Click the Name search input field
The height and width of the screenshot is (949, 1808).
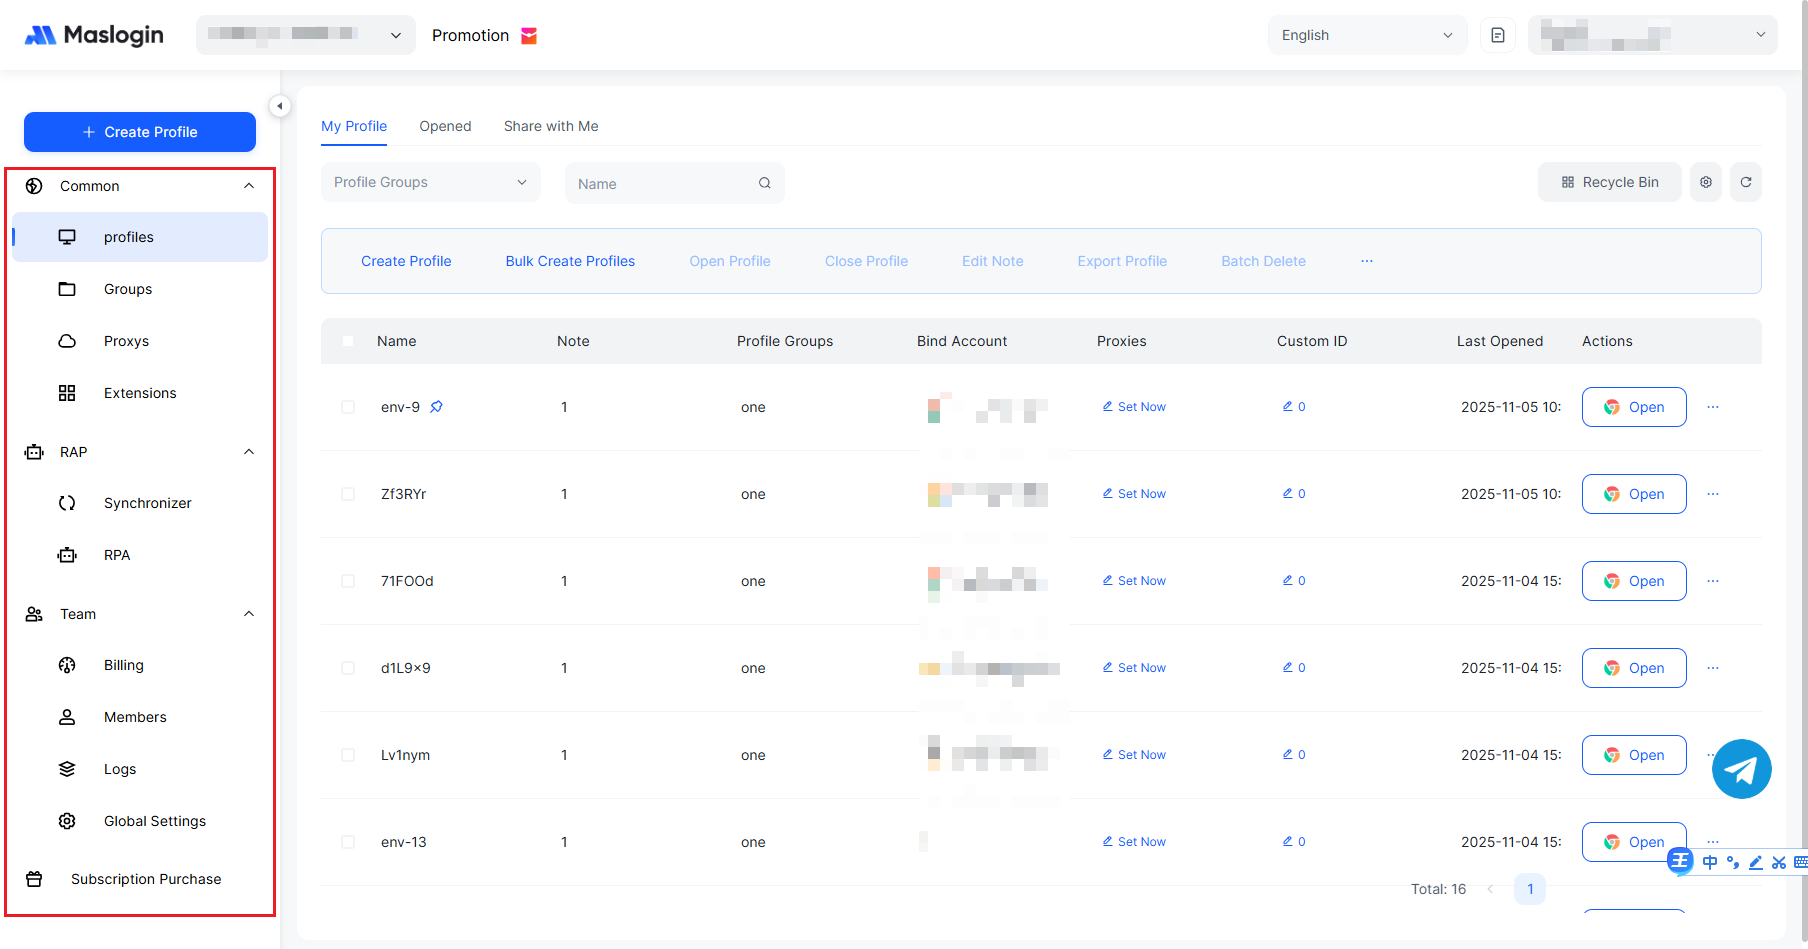coord(660,184)
